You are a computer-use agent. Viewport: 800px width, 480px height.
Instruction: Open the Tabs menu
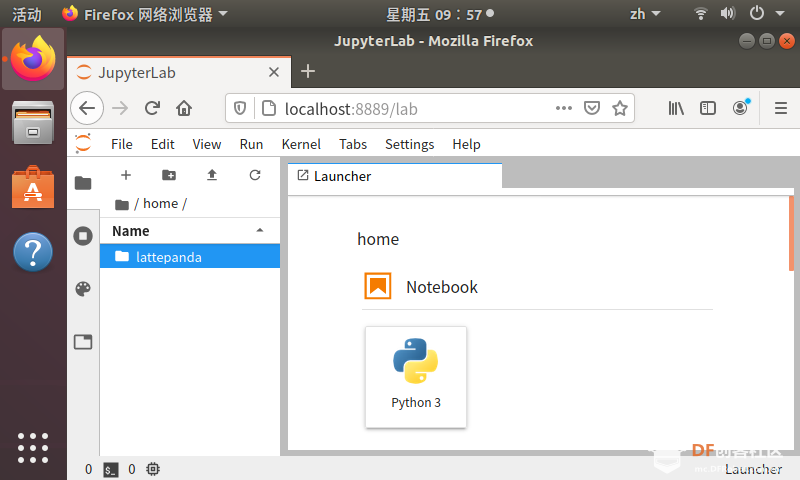point(353,144)
